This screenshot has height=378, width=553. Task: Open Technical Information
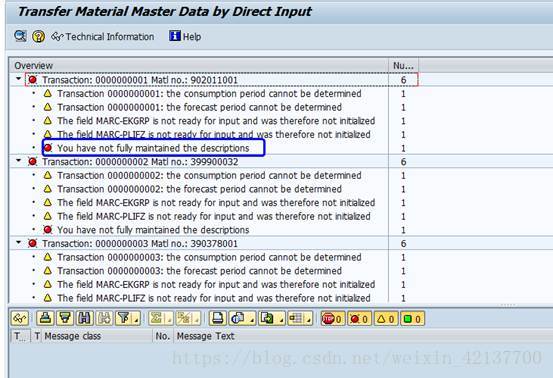(103, 37)
